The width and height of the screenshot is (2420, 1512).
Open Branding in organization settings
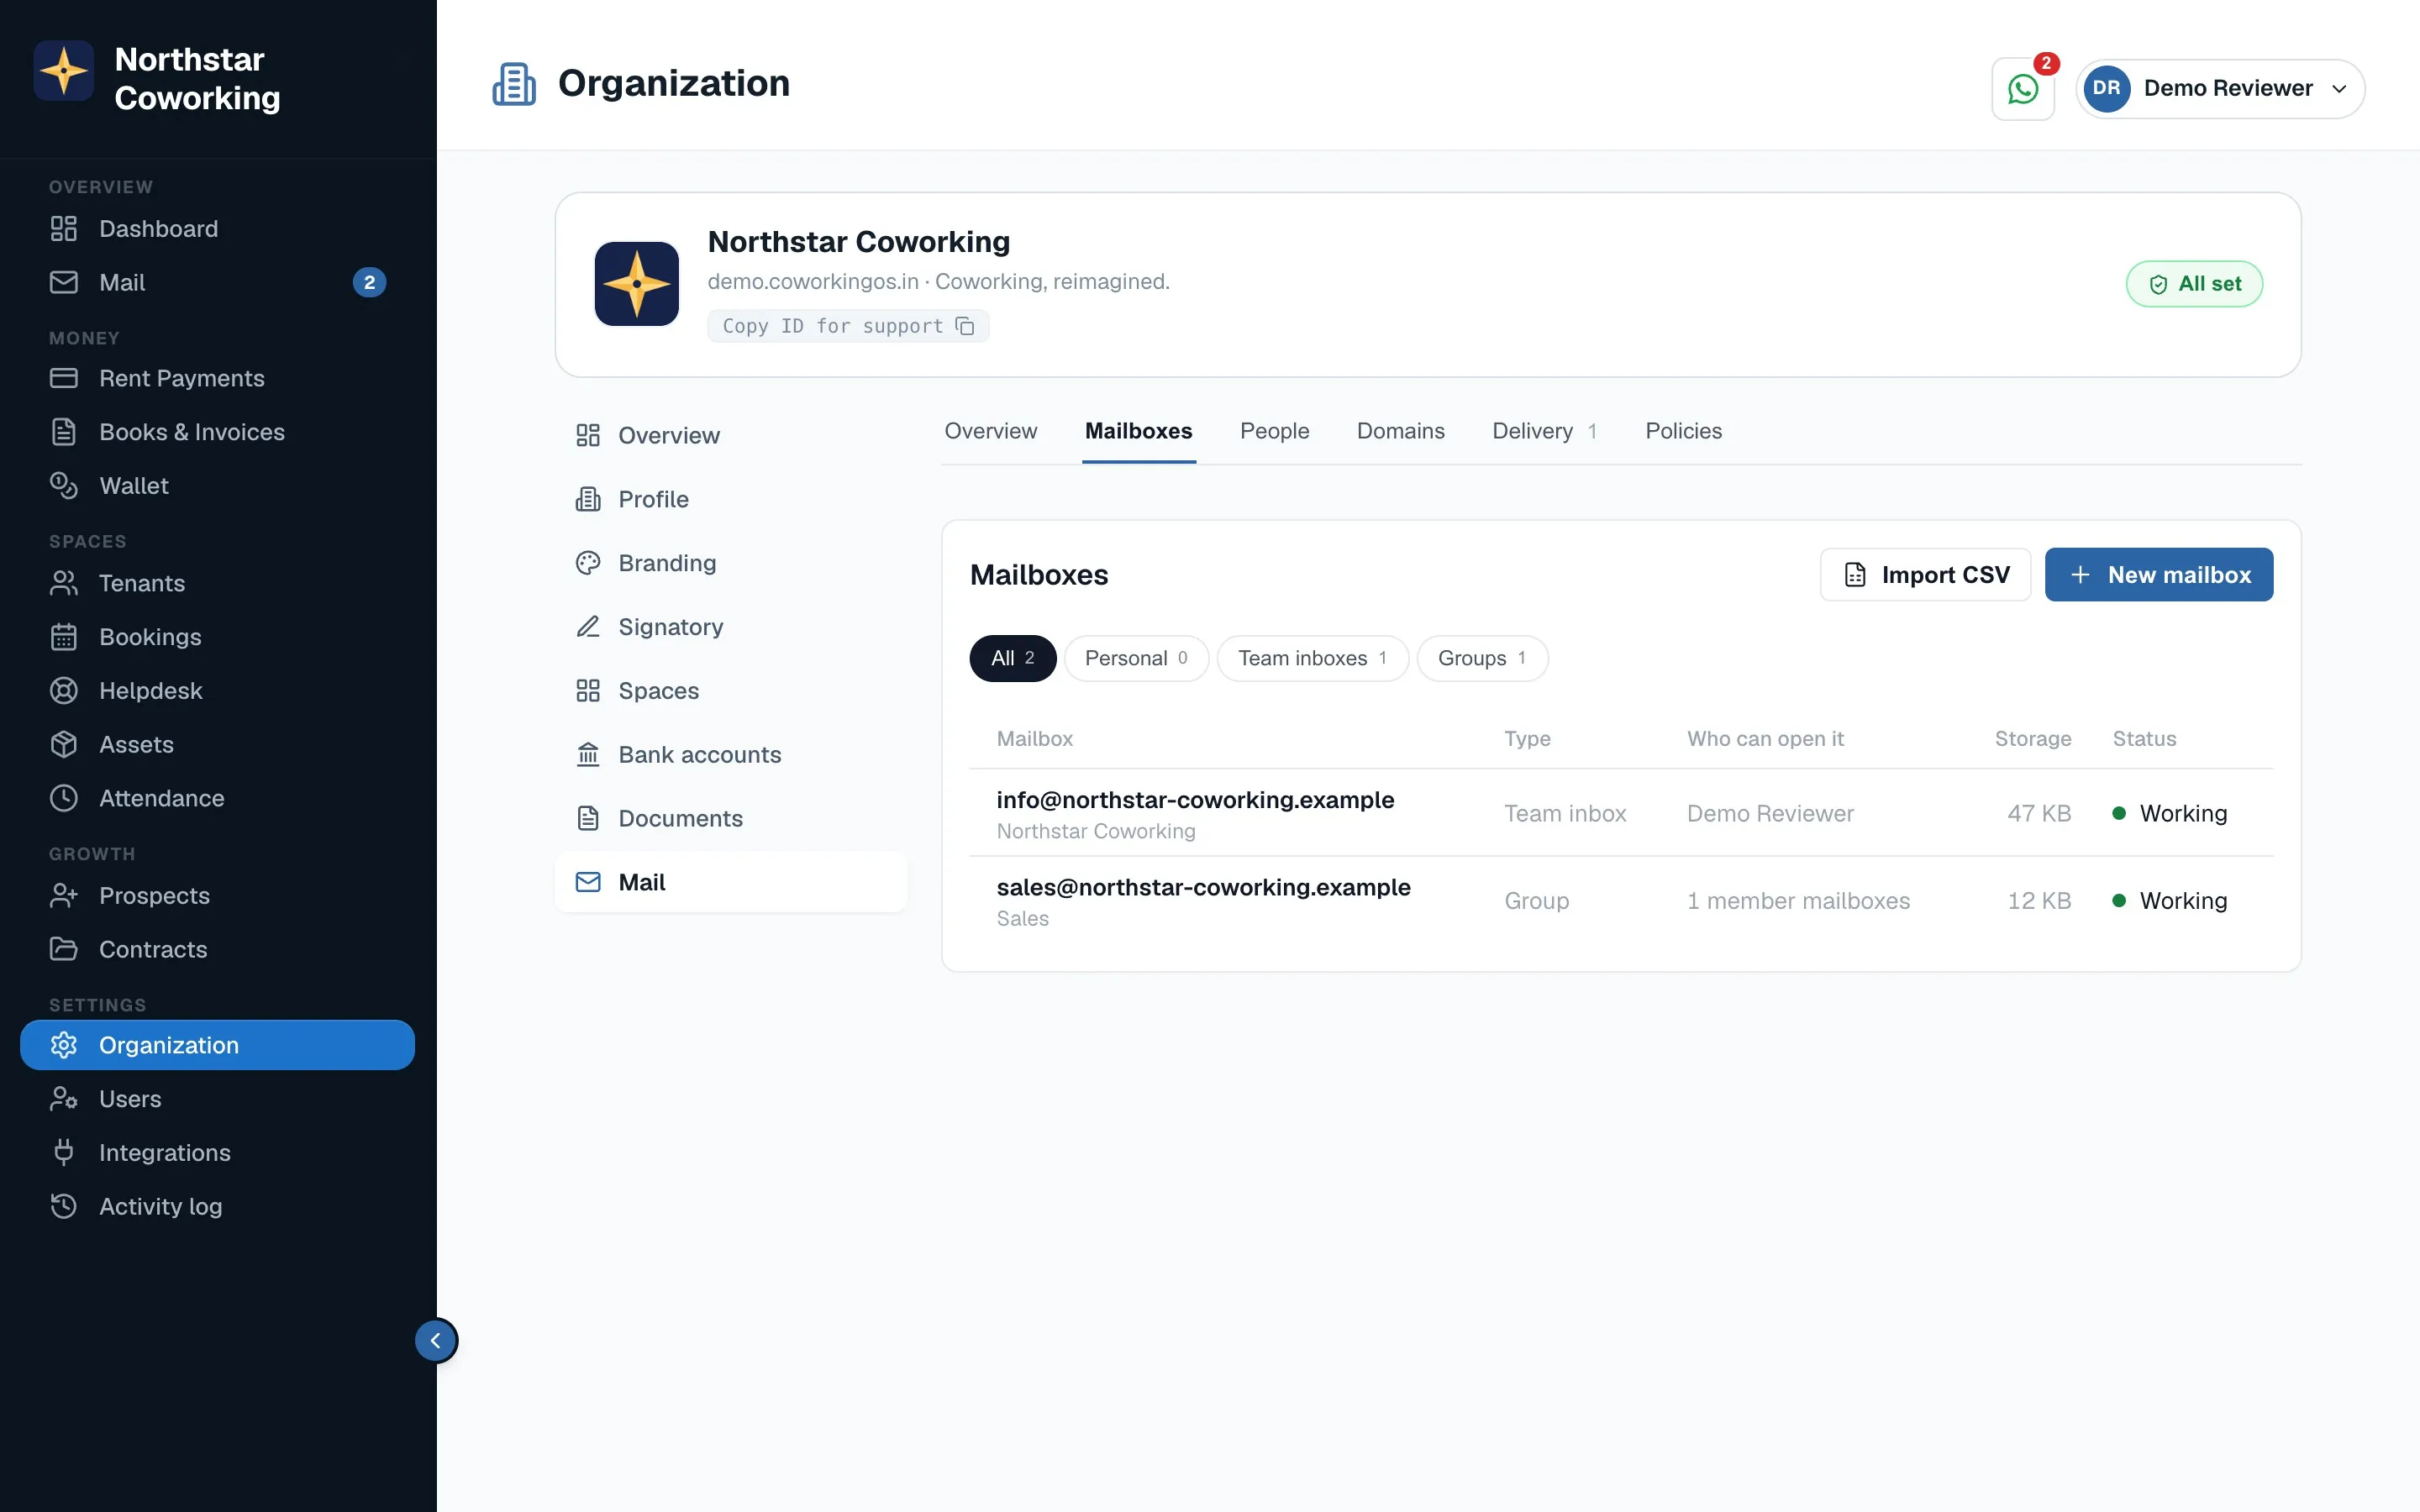pos(731,563)
